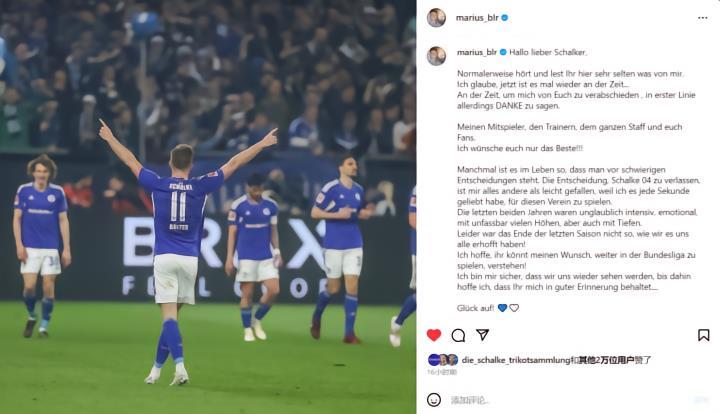Click marius_blr username in caption

tap(477, 52)
